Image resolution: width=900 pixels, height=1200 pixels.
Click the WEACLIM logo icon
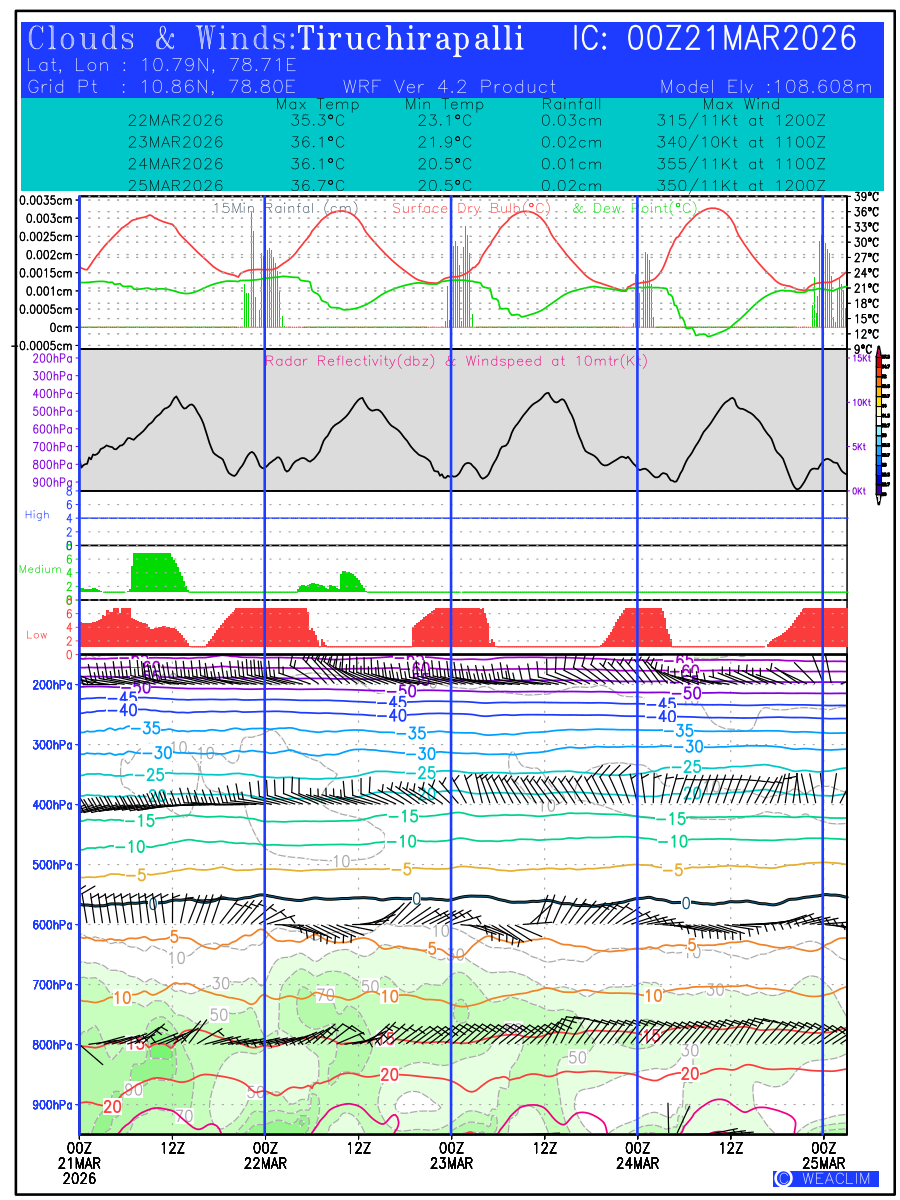783,1179
